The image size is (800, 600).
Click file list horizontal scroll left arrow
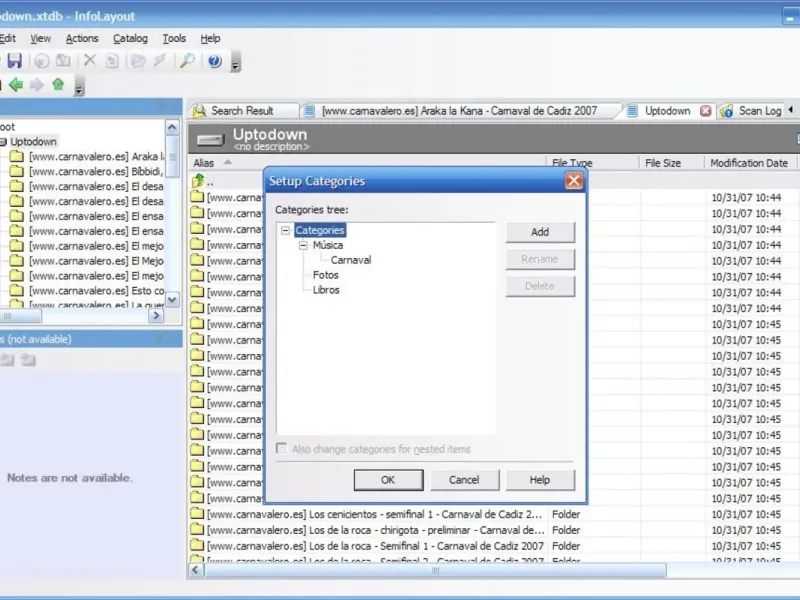point(195,570)
